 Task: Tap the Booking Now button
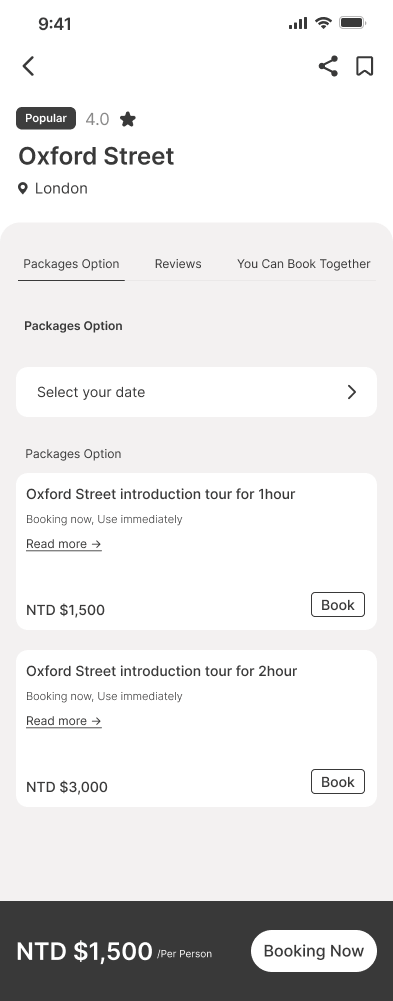pos(314,951)
